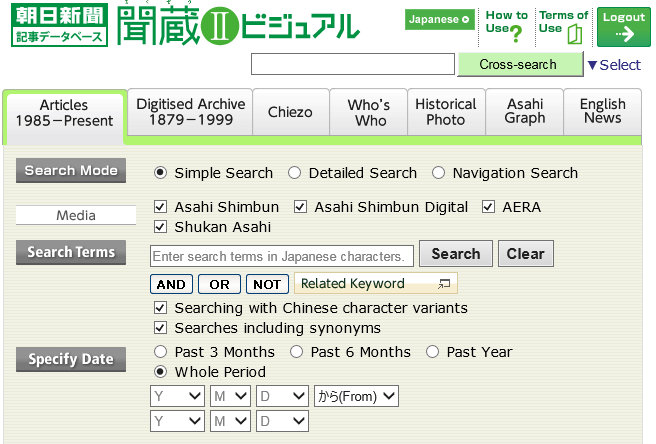The image size is (656, 444).
Task: Open the start day (D) dropdown
Action: 282,396
